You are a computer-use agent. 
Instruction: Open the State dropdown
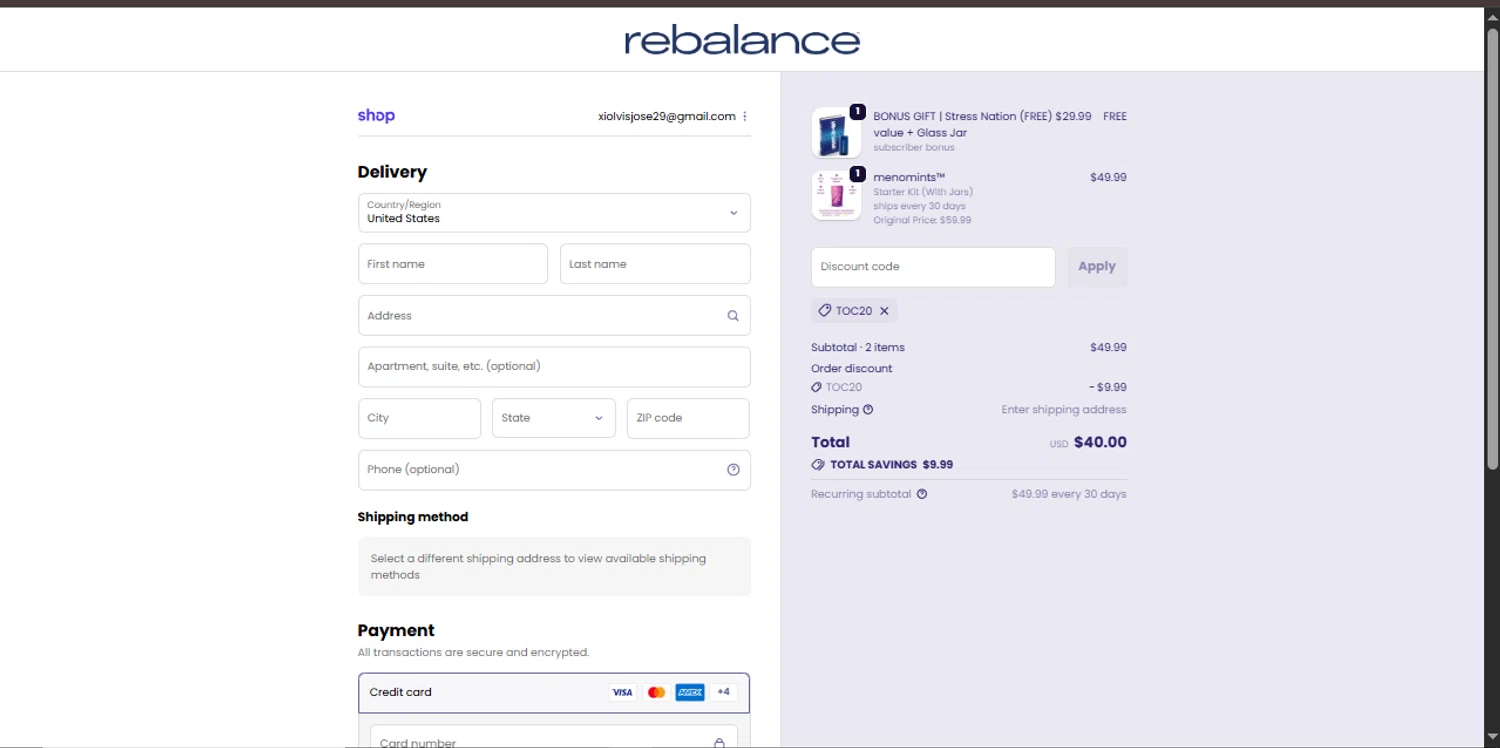click(x=554, y=418)
